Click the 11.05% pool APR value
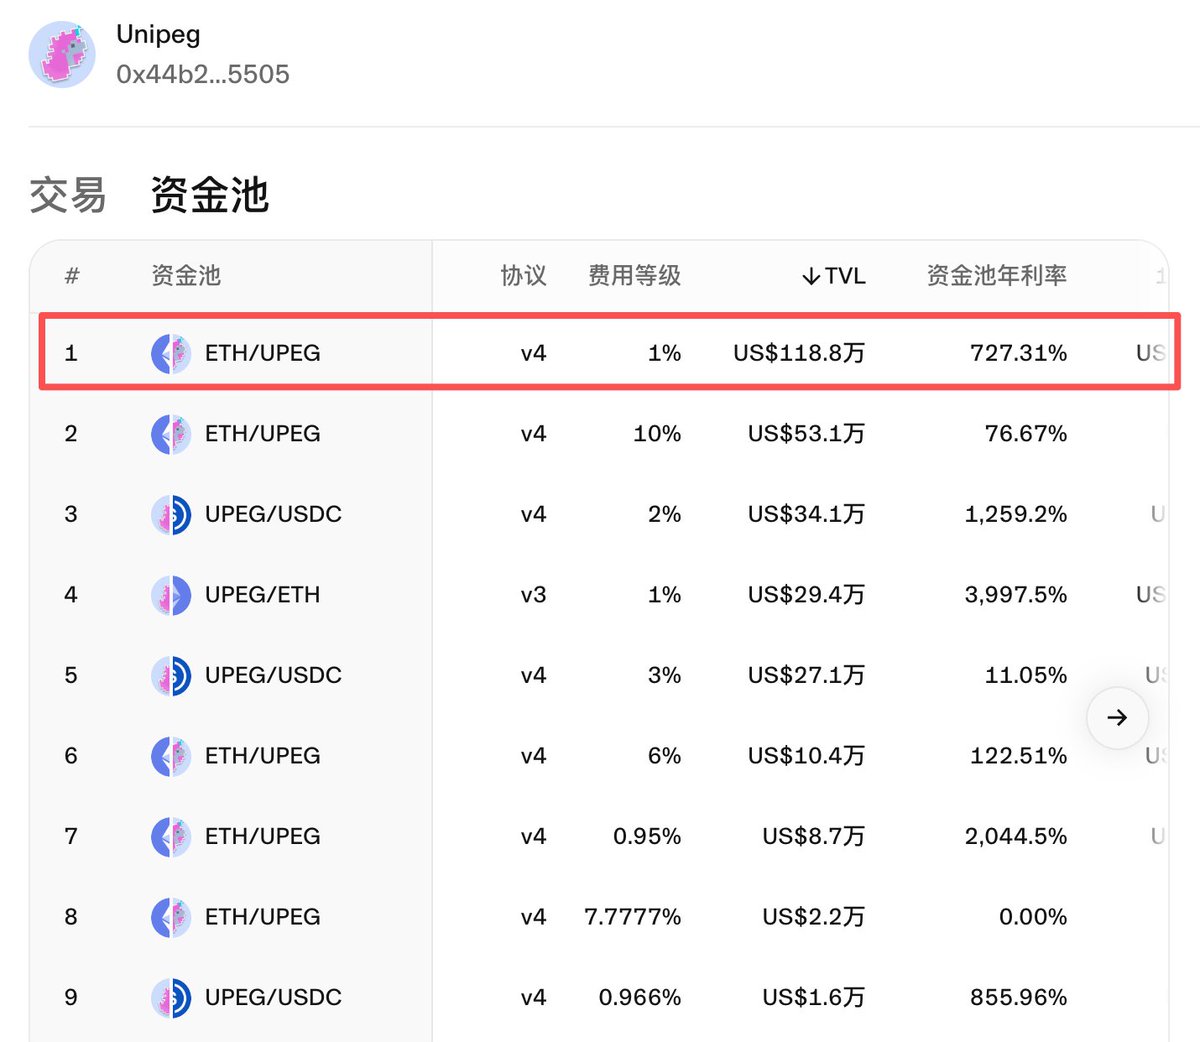1200x1042 pixels. 1025,675
